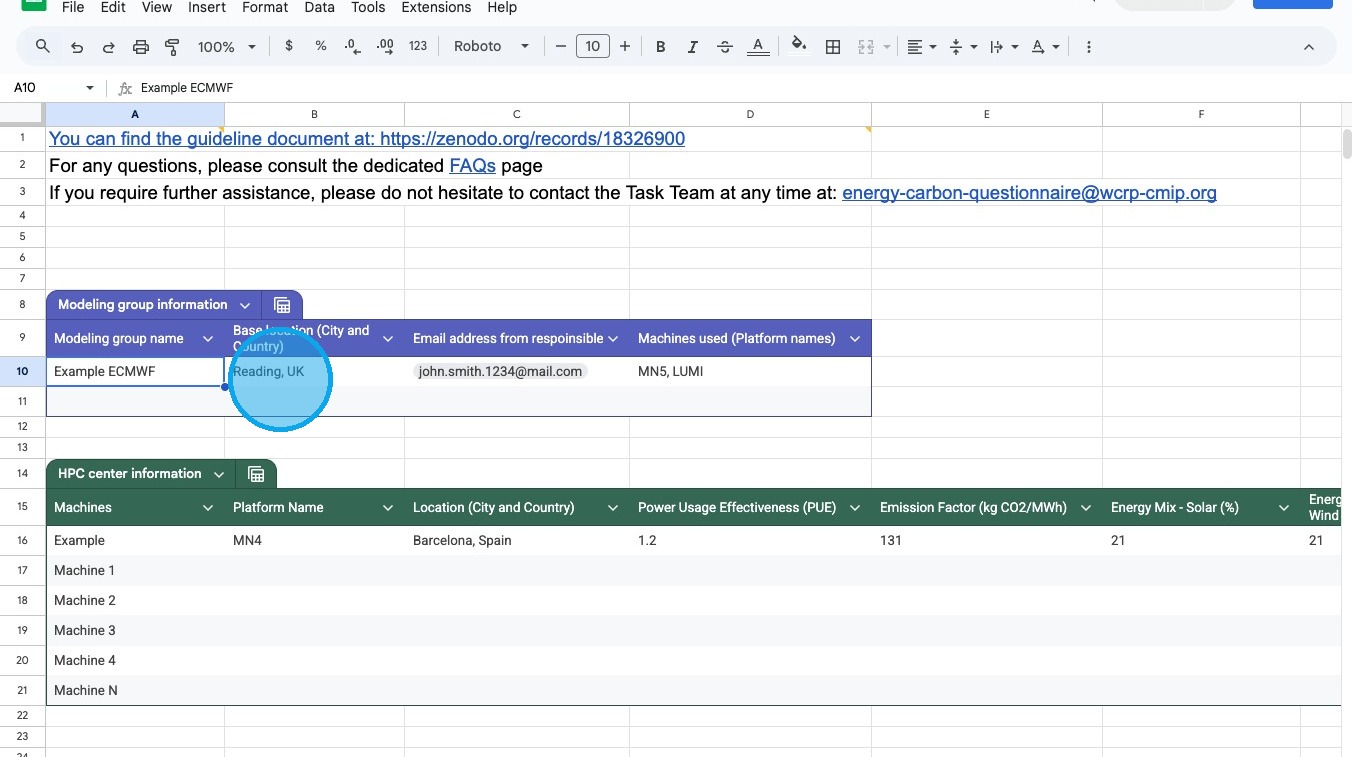
Task: Select the paint format roller icon
Action: [172, 47]
